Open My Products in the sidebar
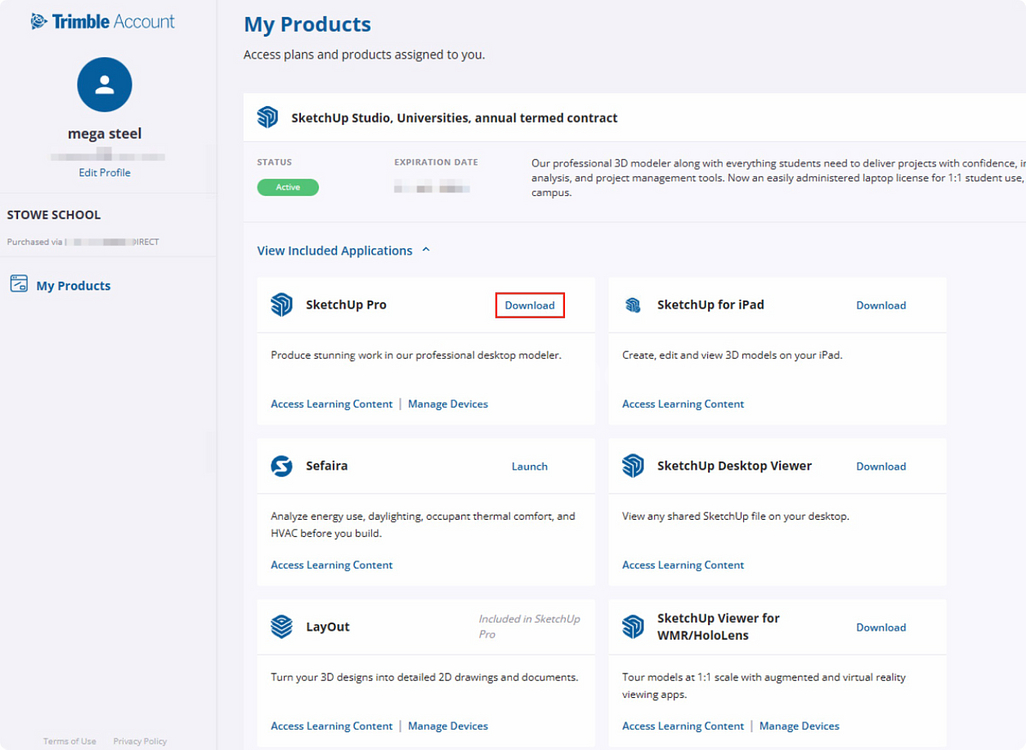This screenshot has height=750, width=1026. (73, 286)
